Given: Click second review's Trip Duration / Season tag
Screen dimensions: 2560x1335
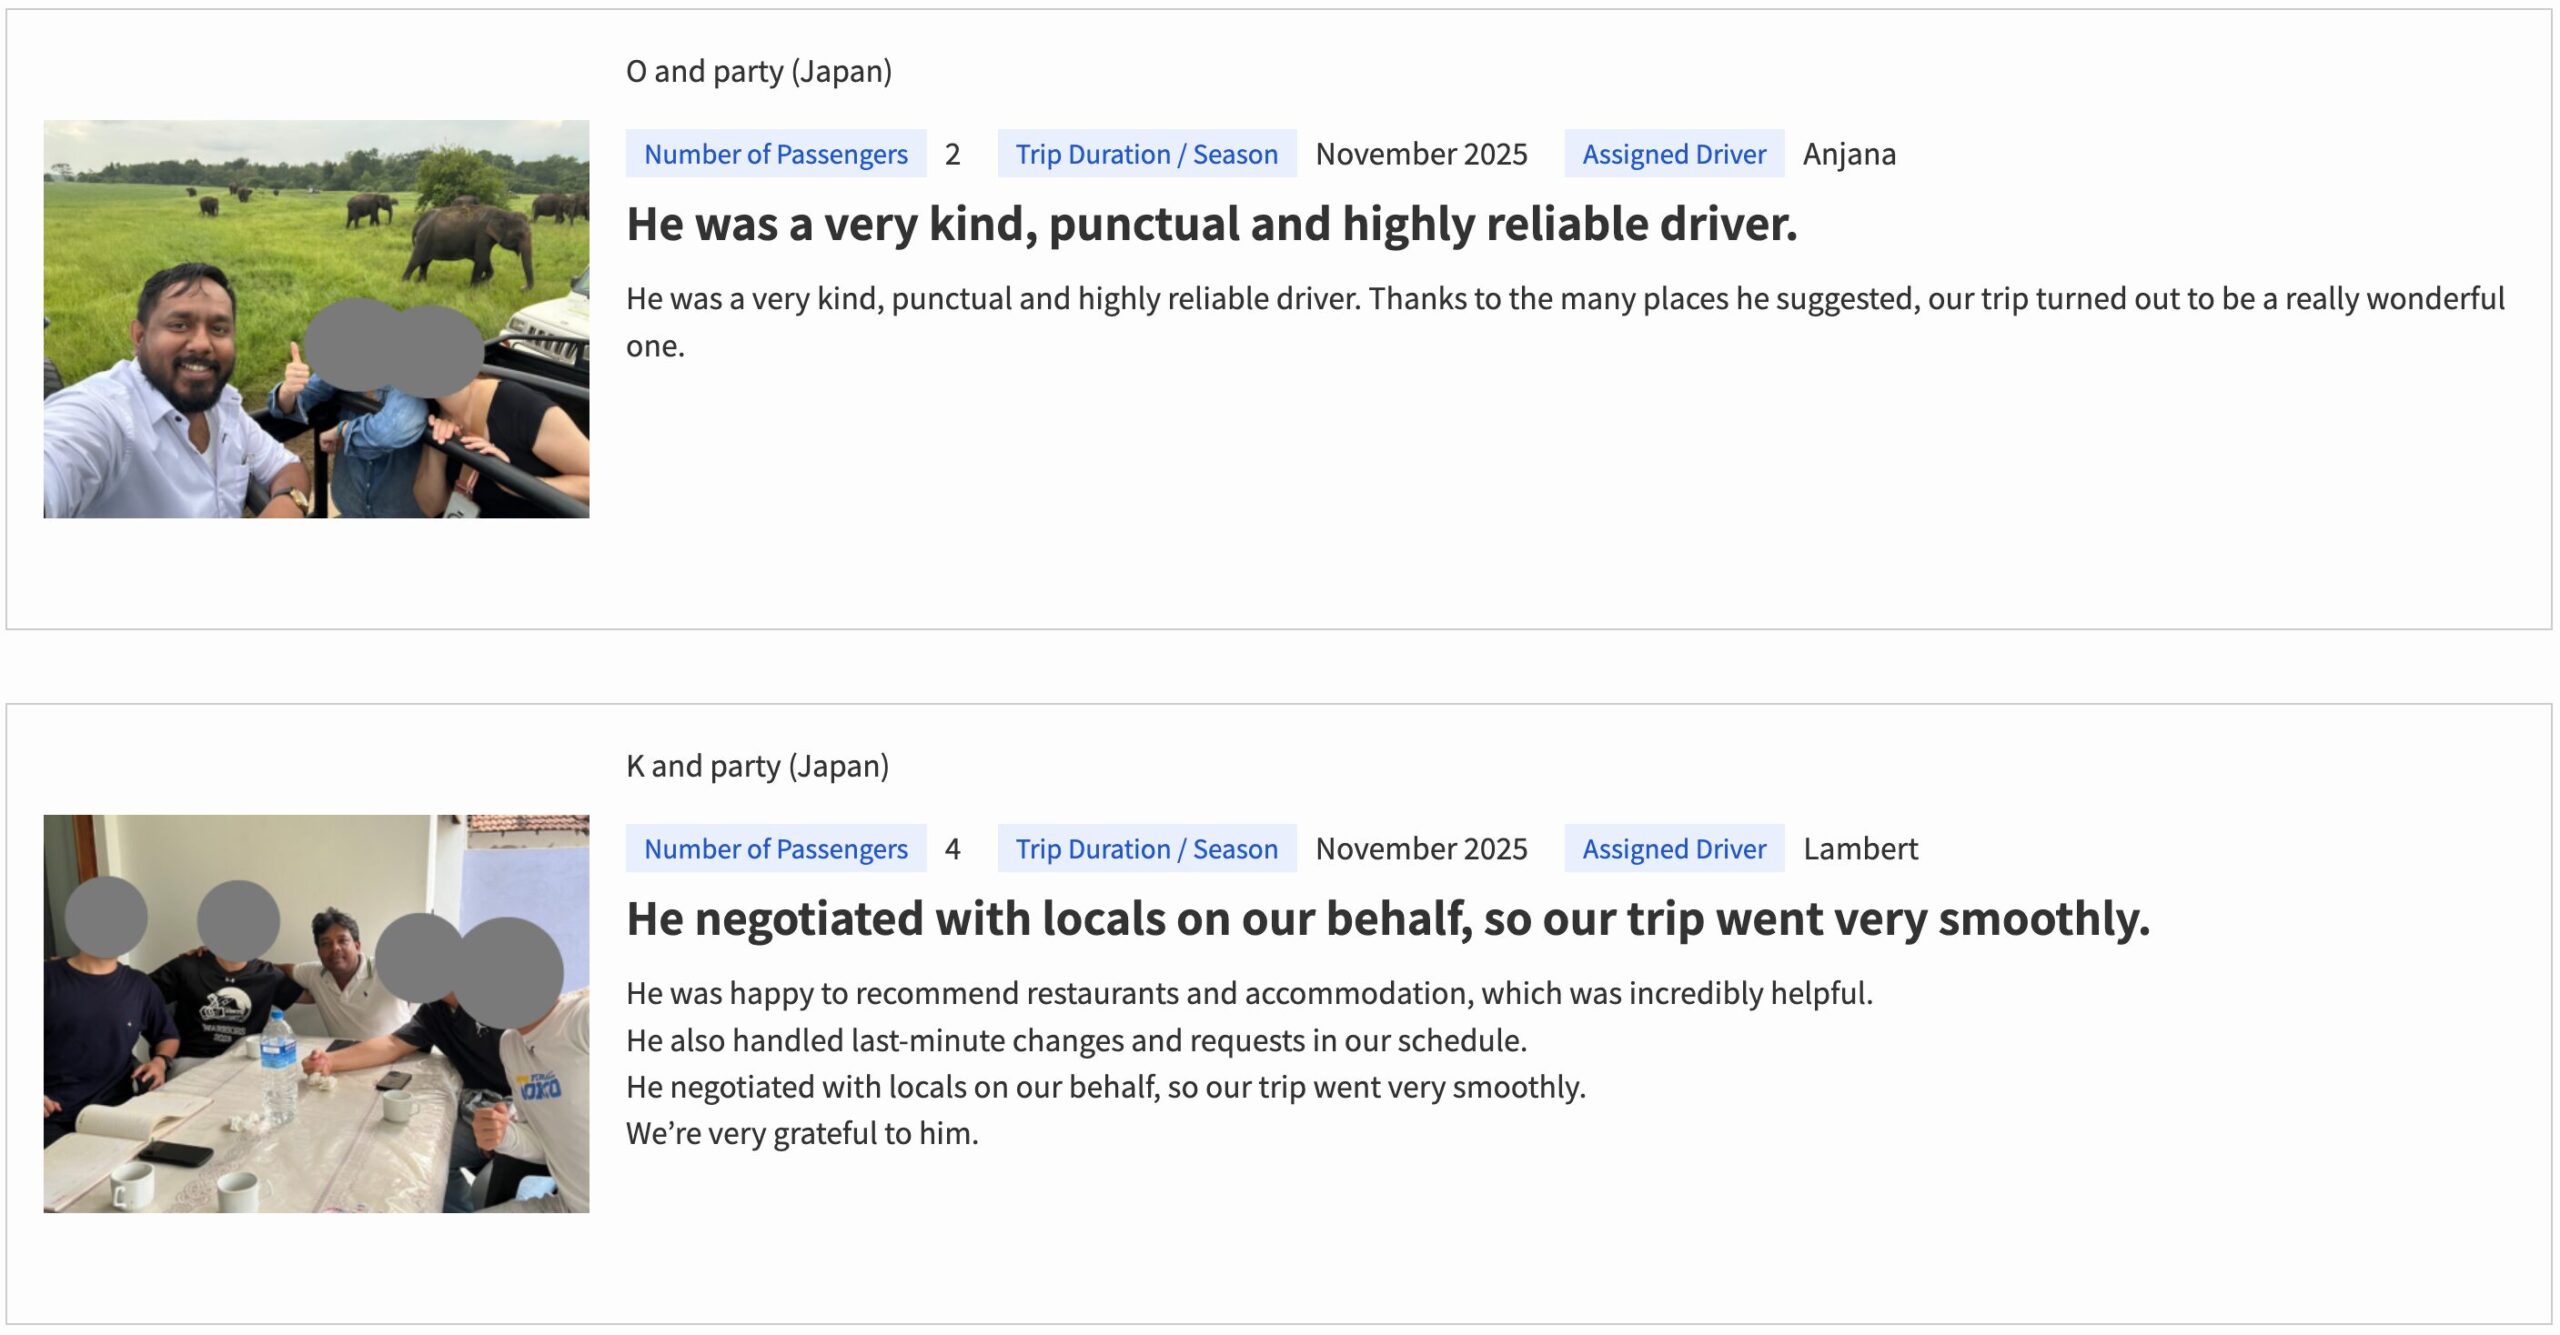Looking at the screenshot, I should click(1146, 849).
